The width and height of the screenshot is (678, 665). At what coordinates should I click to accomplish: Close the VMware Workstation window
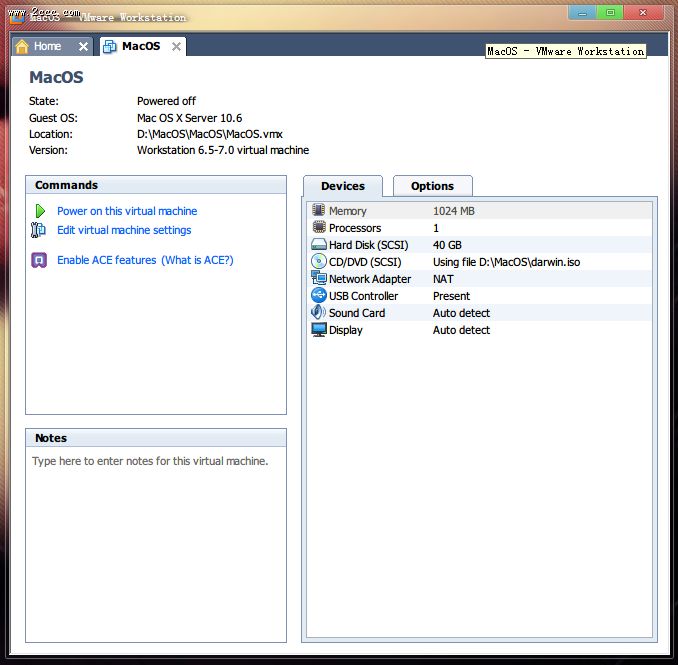[643, 13]
